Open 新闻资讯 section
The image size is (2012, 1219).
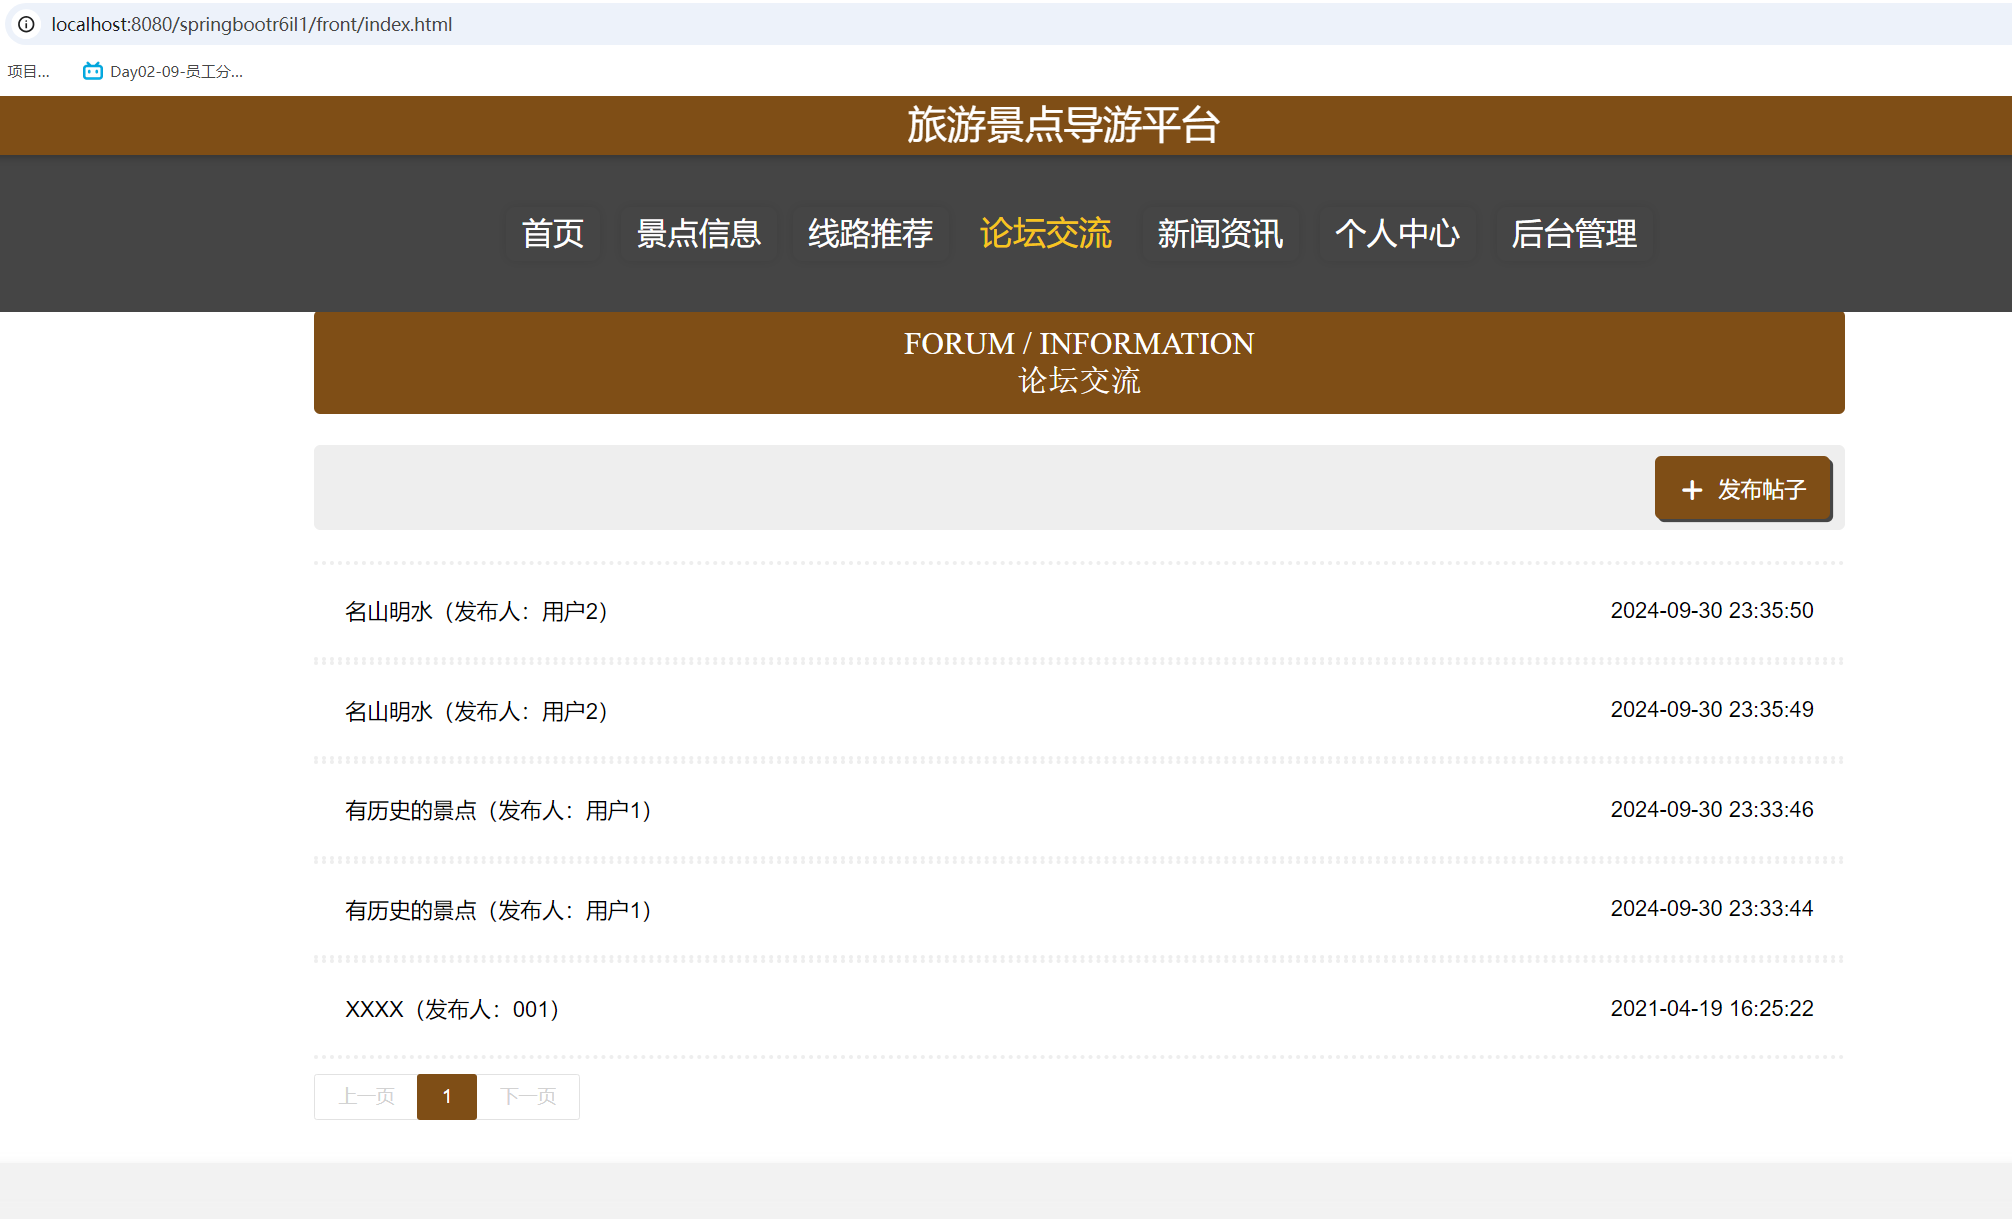click(1220, 234)
